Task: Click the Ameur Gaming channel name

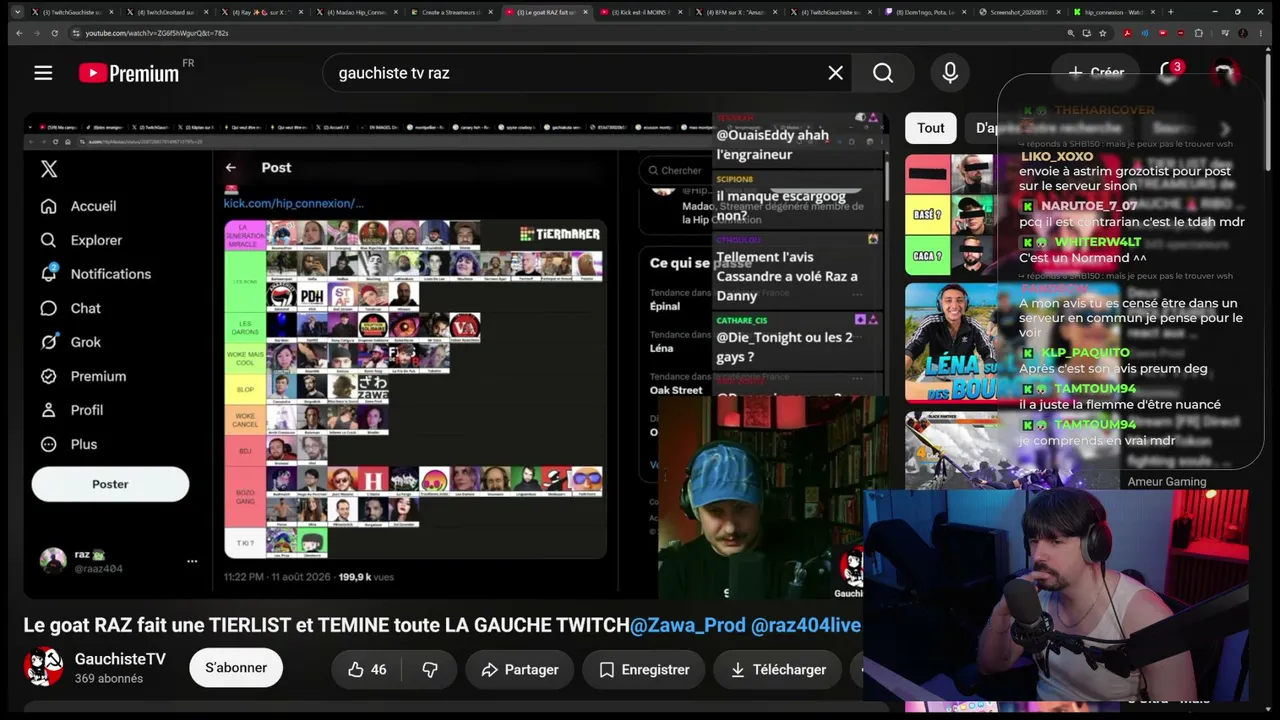Action: click(1167, 482)
